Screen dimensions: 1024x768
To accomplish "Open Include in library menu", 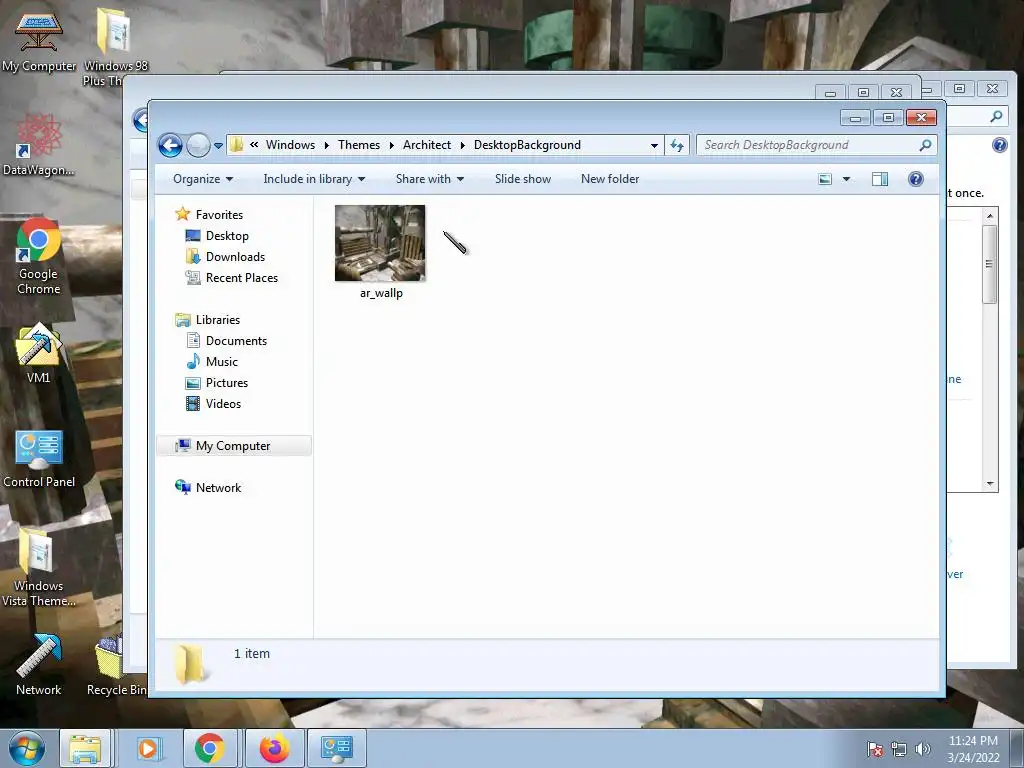I will tap(314, 179).
